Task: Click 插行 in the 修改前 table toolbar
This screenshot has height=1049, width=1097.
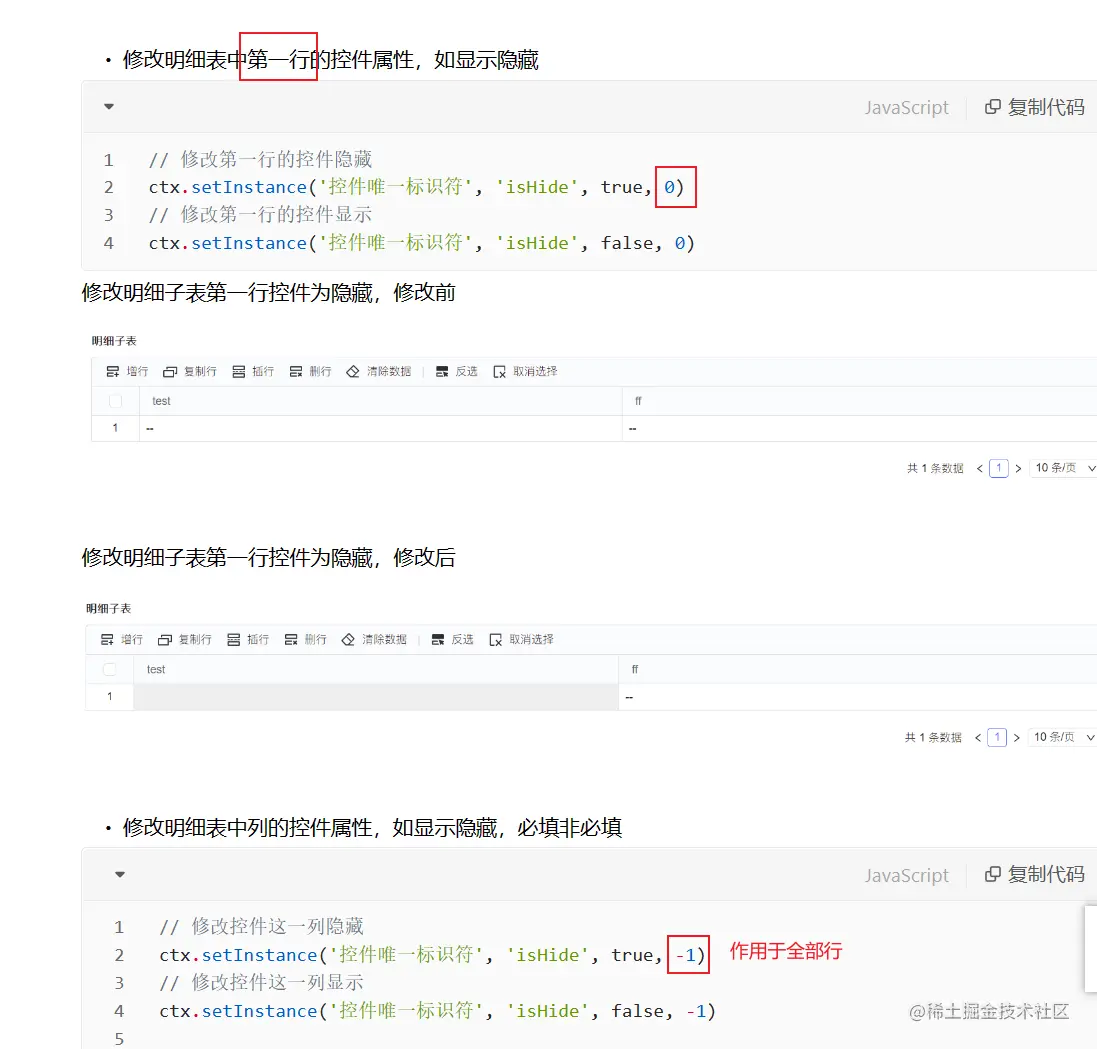Action: 253,372
